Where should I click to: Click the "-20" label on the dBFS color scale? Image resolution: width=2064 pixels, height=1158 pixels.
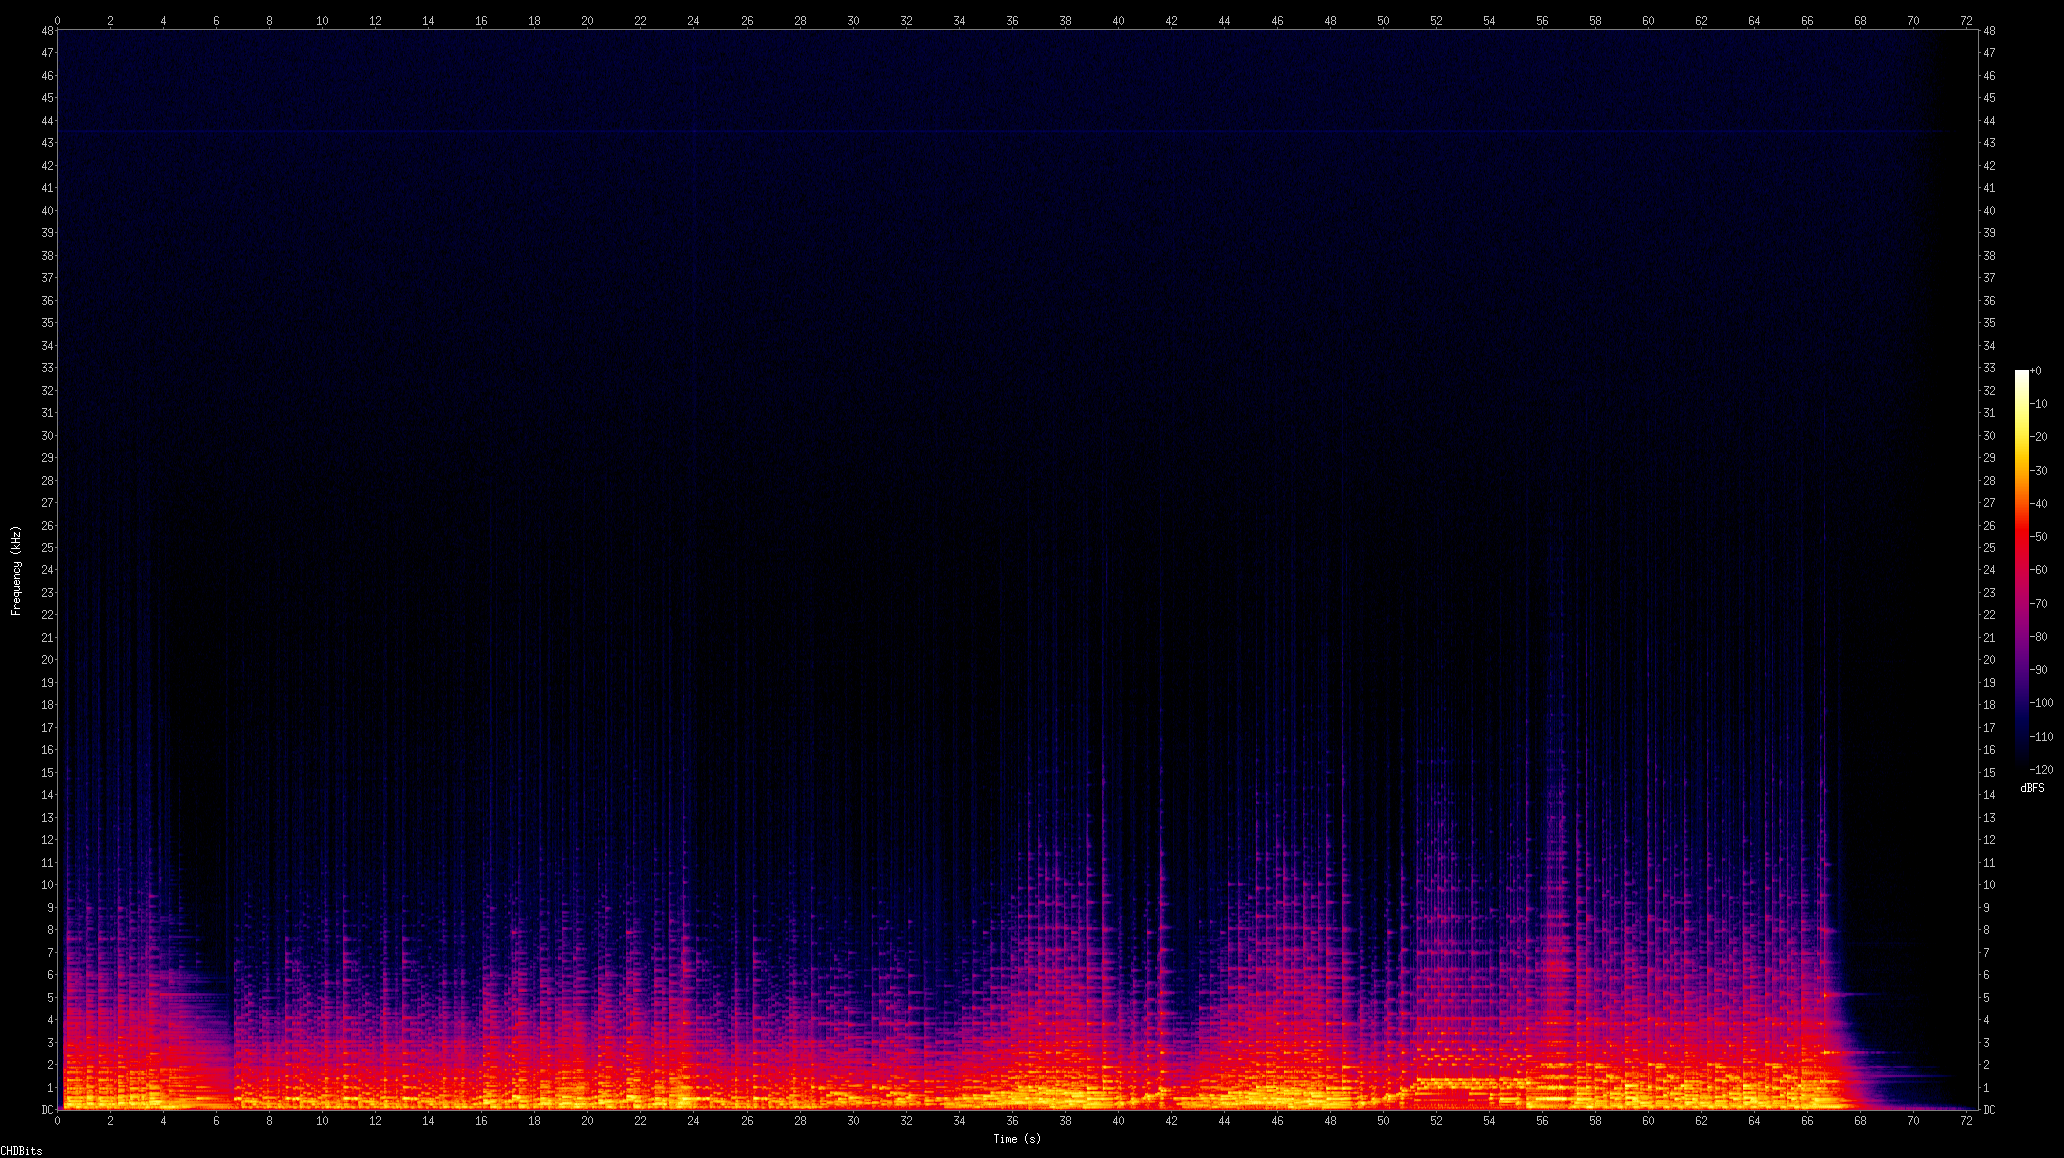point(2039,437)
